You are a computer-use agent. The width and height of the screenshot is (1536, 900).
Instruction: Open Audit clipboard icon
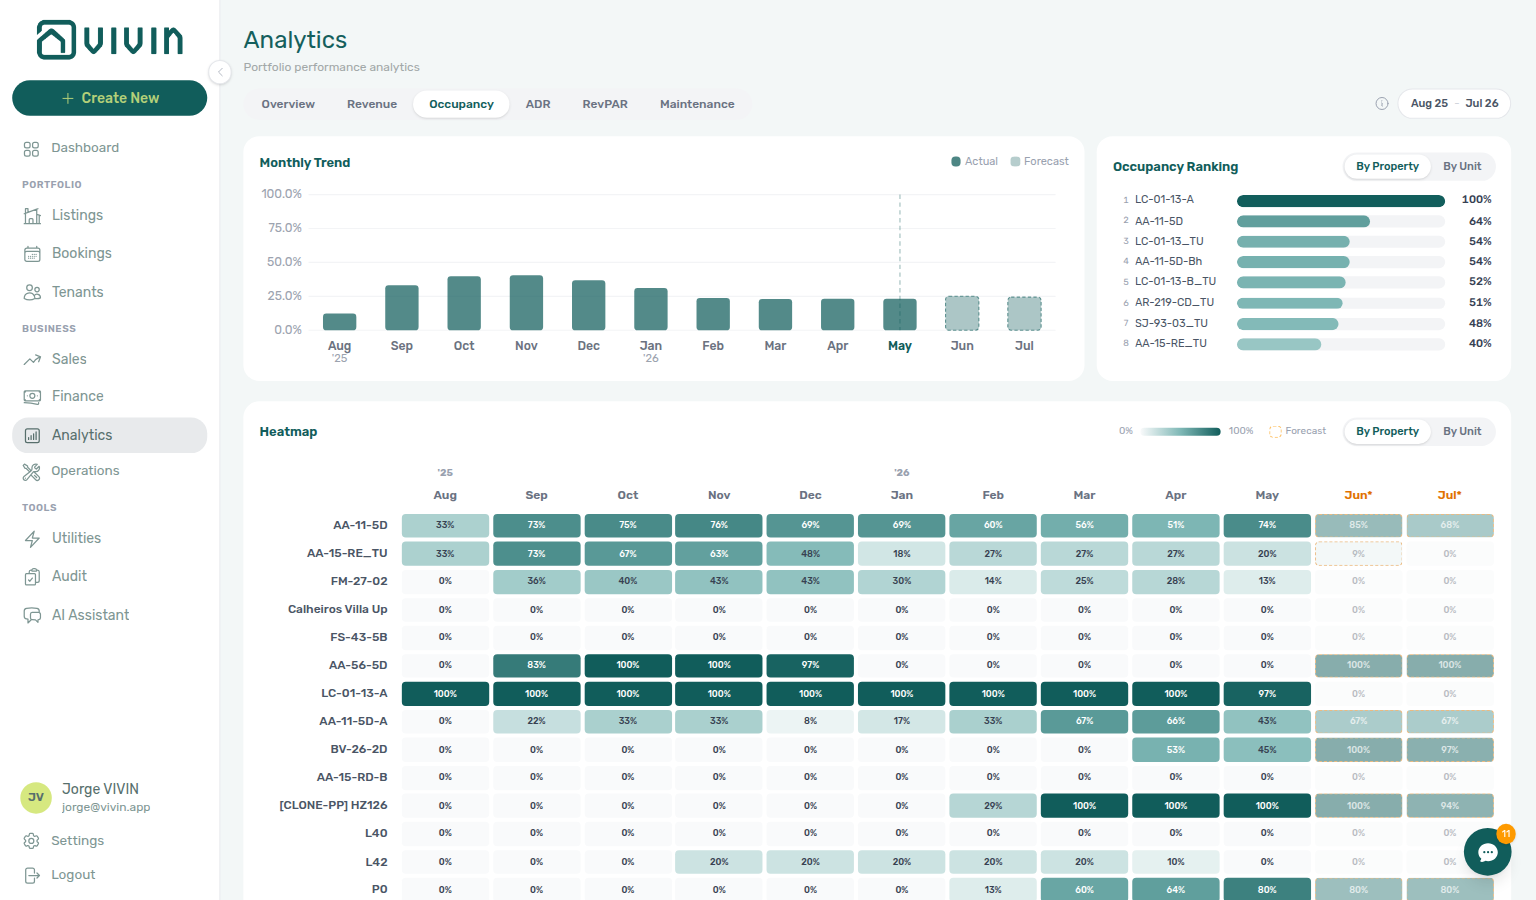click(32, 577)
